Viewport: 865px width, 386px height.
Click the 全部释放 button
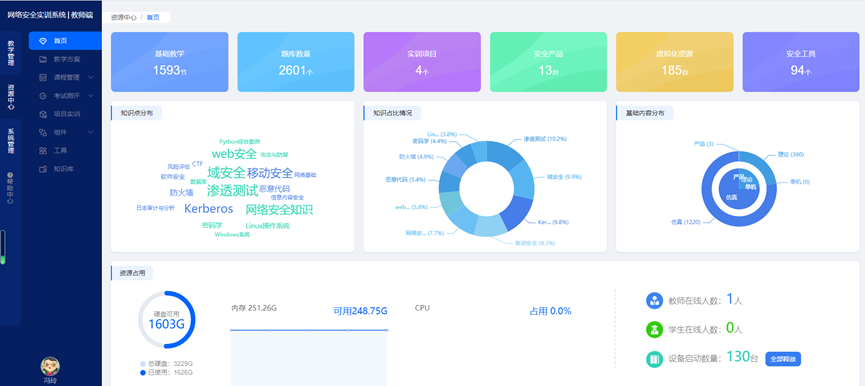click(x=783, y=359)
